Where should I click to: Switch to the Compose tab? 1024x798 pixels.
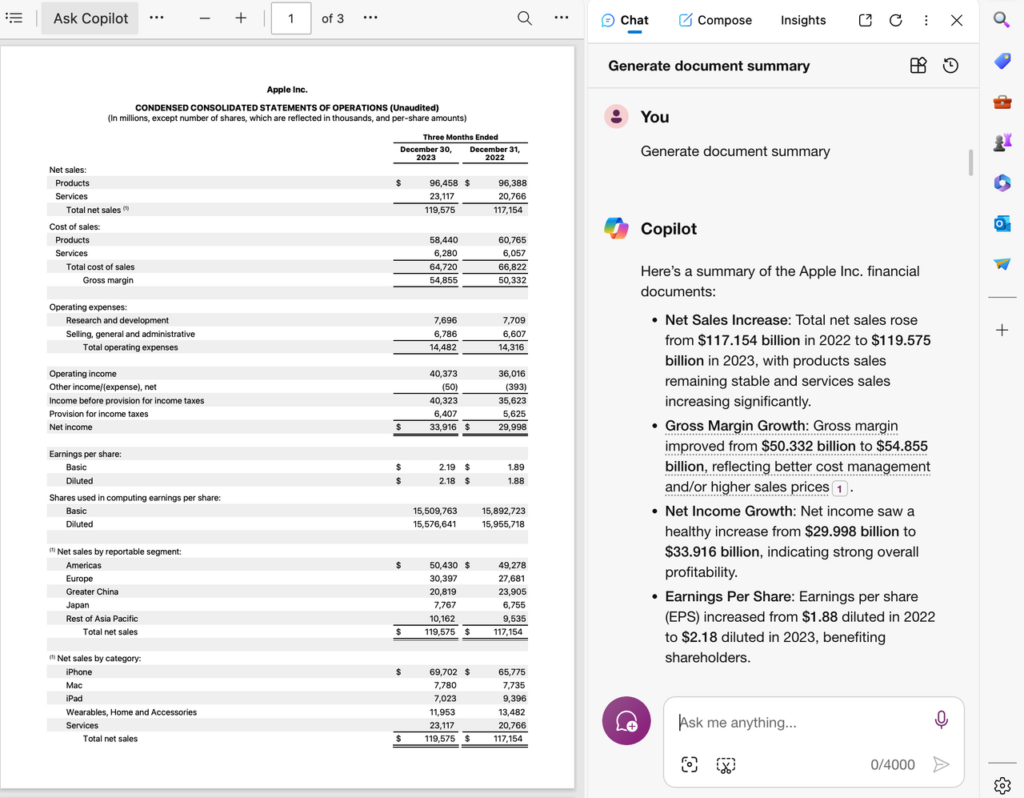(x=715, y=20)
